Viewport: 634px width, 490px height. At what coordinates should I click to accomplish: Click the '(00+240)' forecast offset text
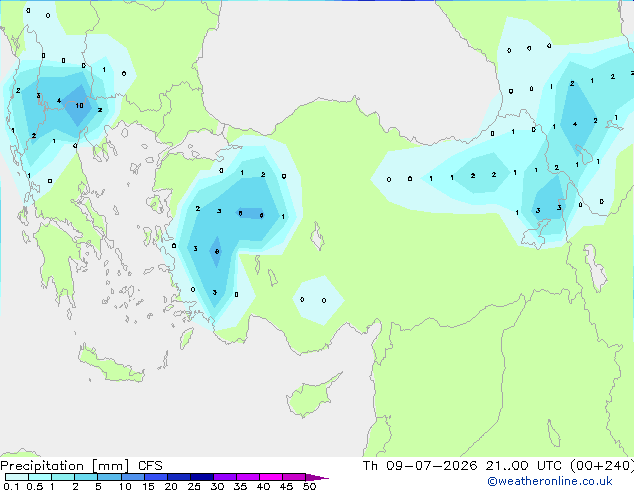[x=602, y=465]
